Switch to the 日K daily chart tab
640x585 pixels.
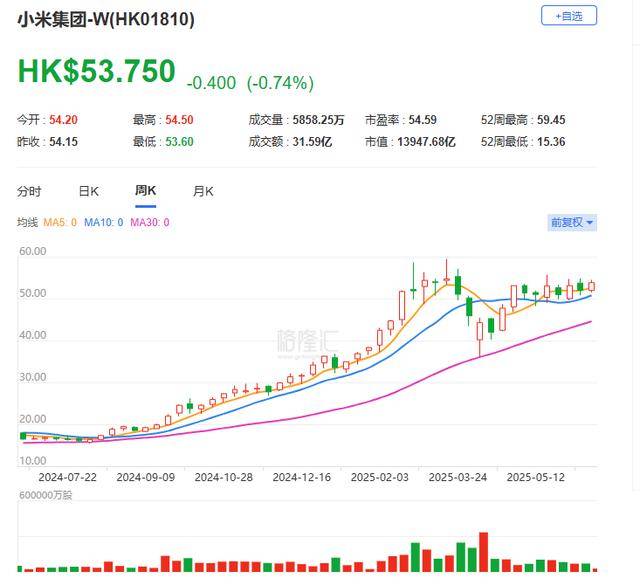coord(89,191)
